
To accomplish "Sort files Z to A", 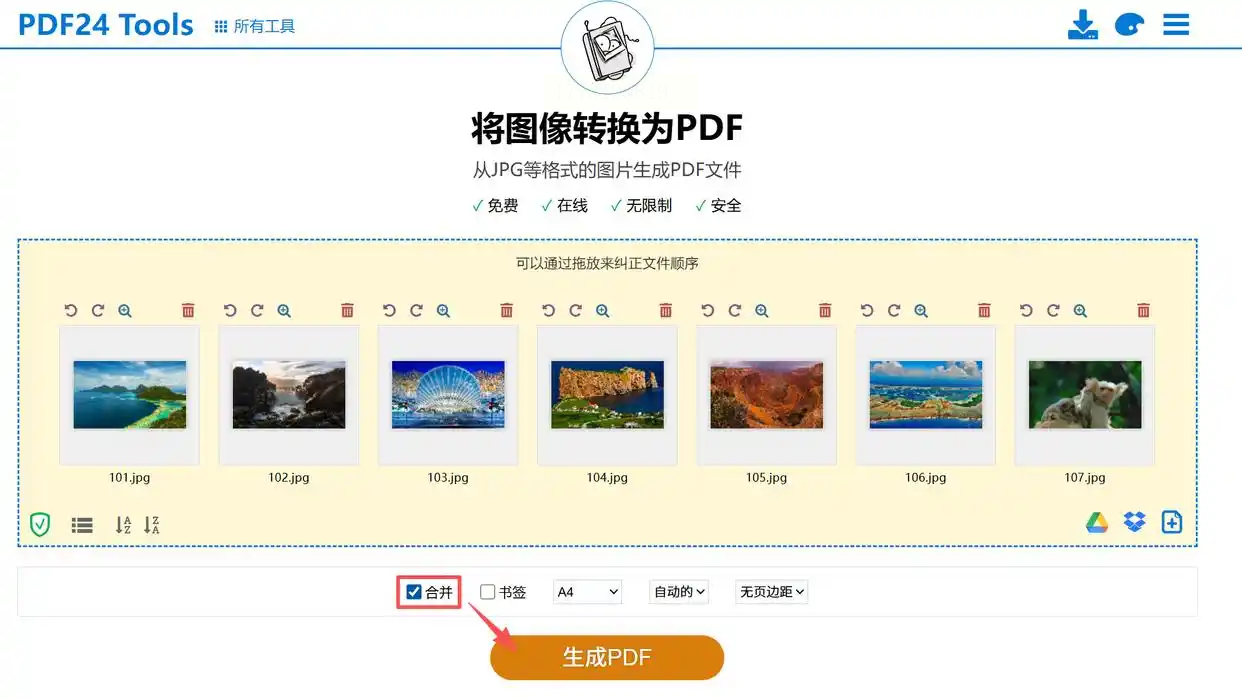I will 152,524.
